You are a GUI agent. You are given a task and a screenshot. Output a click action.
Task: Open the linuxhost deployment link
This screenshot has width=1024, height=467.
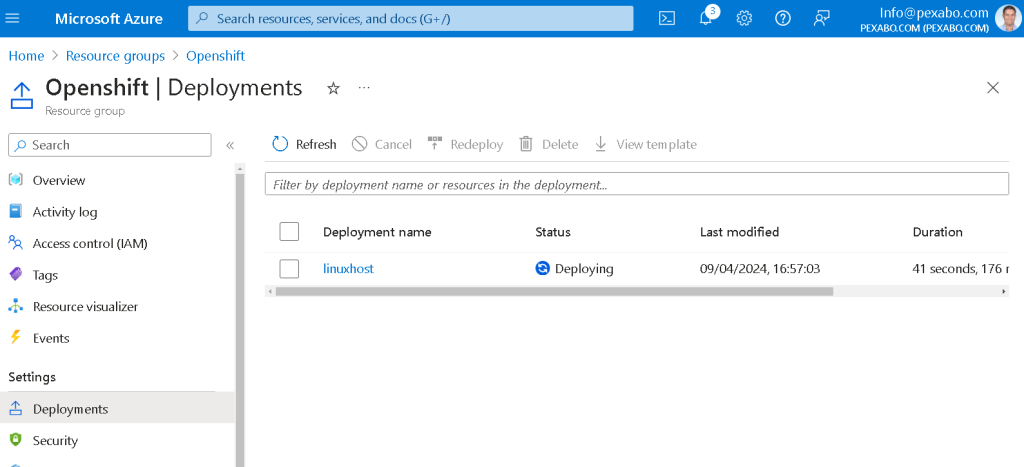coord(348,268)
